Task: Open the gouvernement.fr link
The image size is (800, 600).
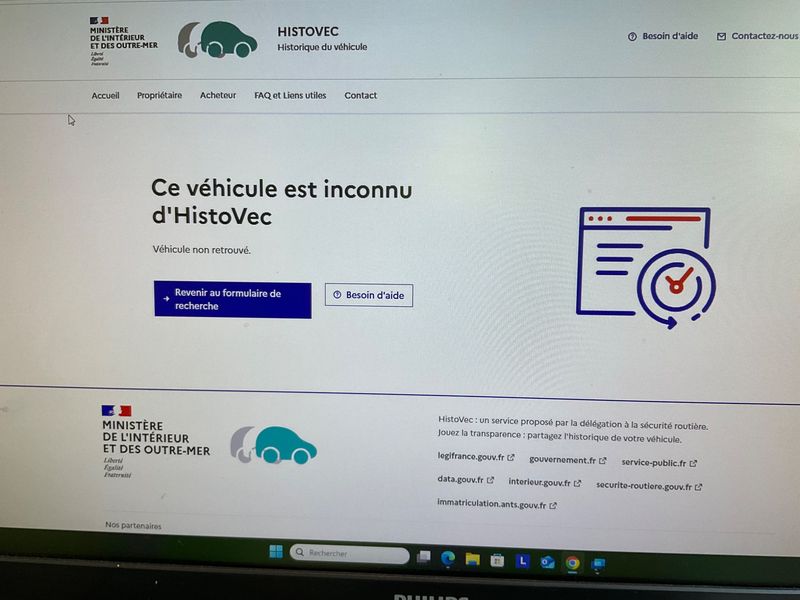Action: click(x=568, y=460)
